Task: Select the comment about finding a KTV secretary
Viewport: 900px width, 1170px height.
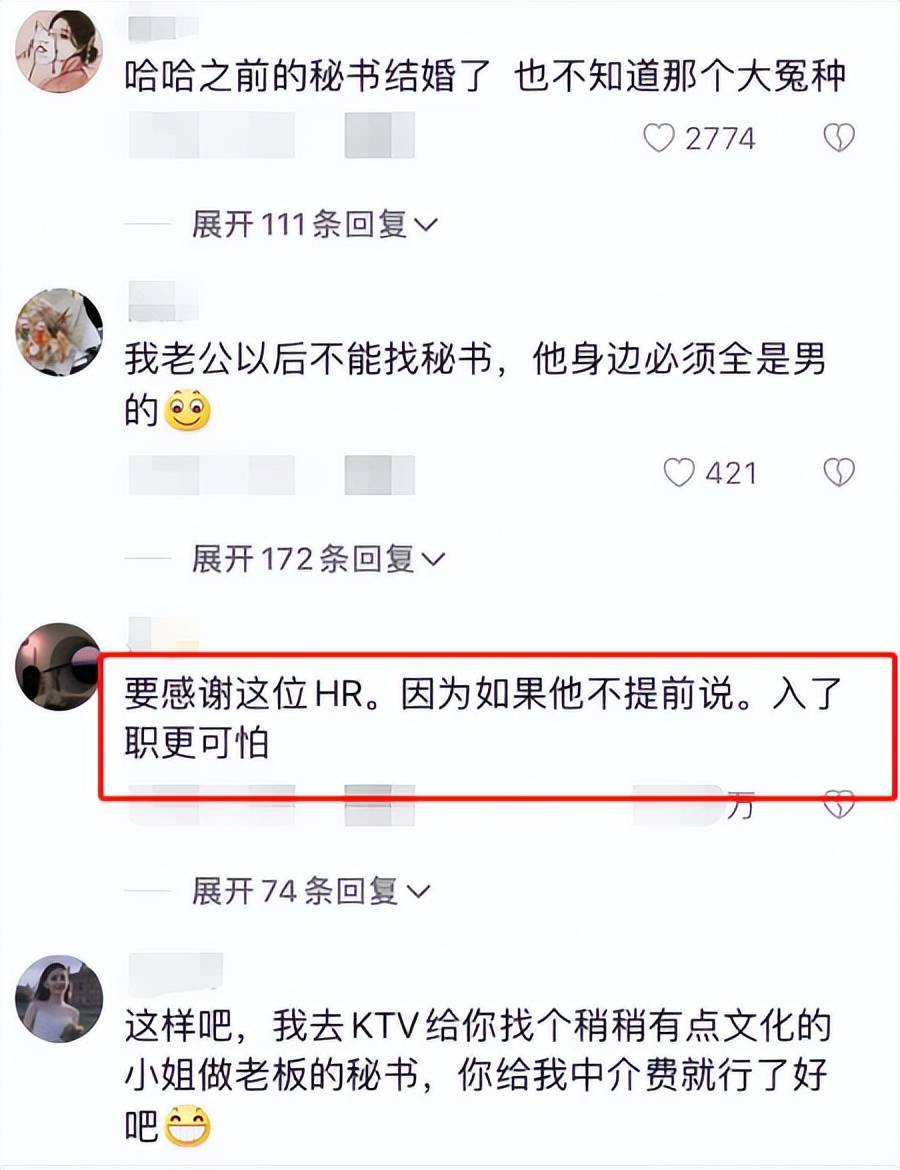Action: [x=478, y=1075]
